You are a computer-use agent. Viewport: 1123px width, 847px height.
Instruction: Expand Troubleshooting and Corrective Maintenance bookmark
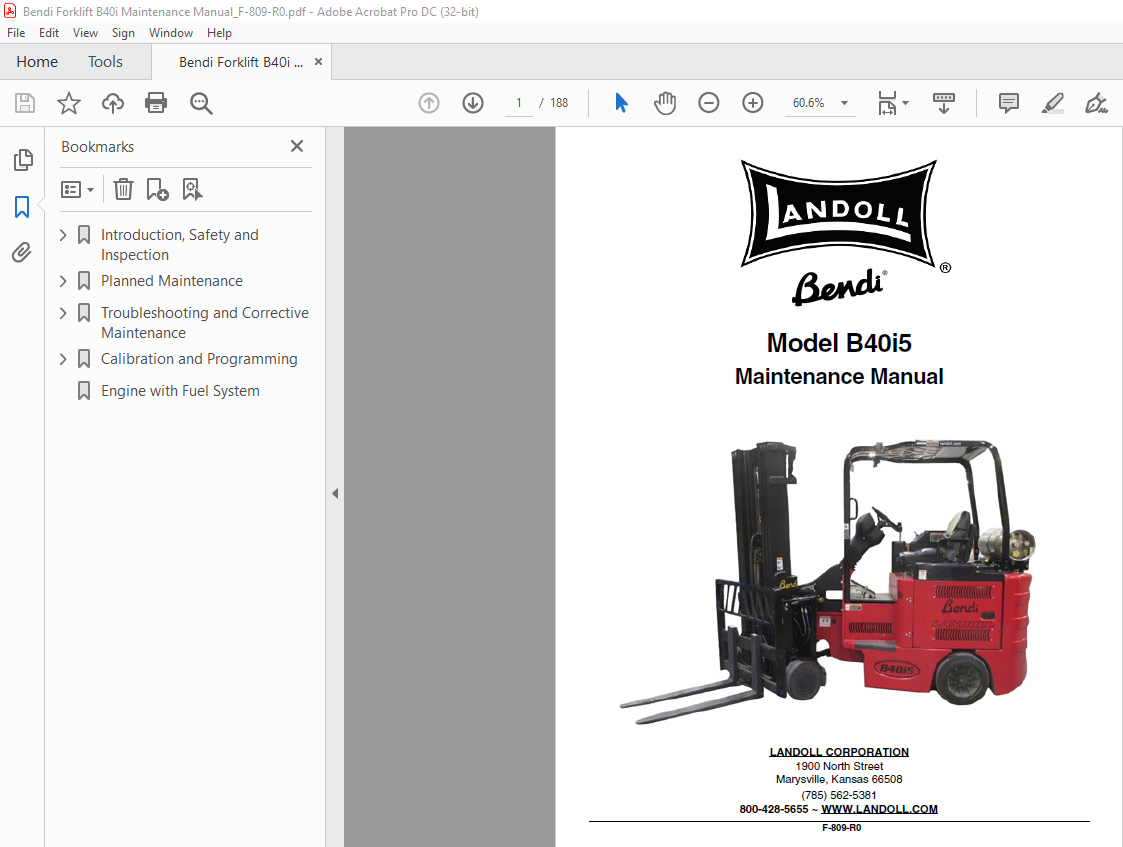pyautogui.click(x=63, y=313)
